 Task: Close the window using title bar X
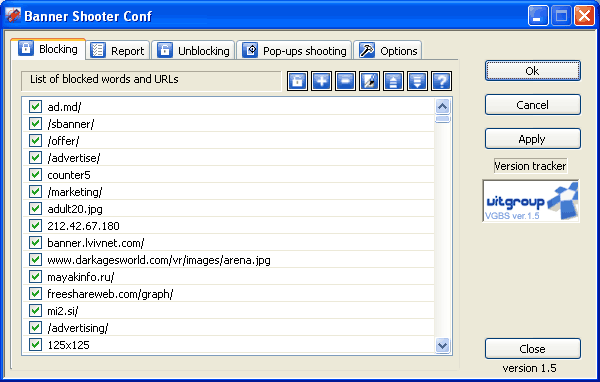(x=584, y=16)
